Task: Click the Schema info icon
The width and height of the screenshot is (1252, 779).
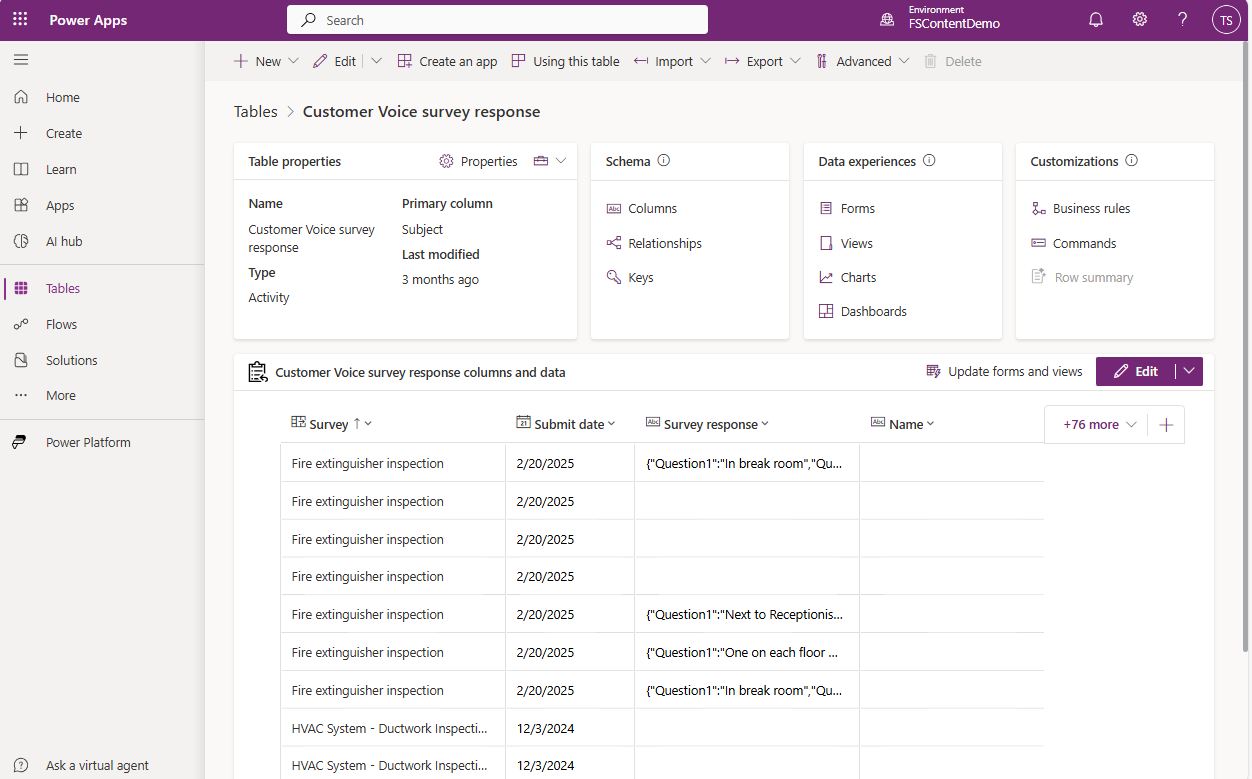Action: (x=663, y=161)
